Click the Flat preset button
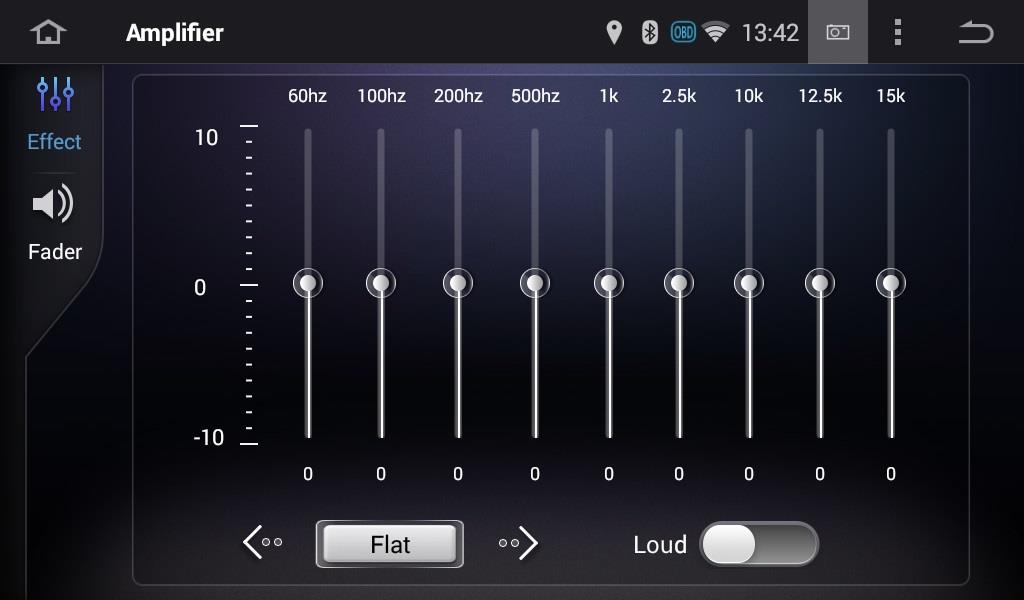The width and height of the screenshot is (1024, 600). (390, 544)
